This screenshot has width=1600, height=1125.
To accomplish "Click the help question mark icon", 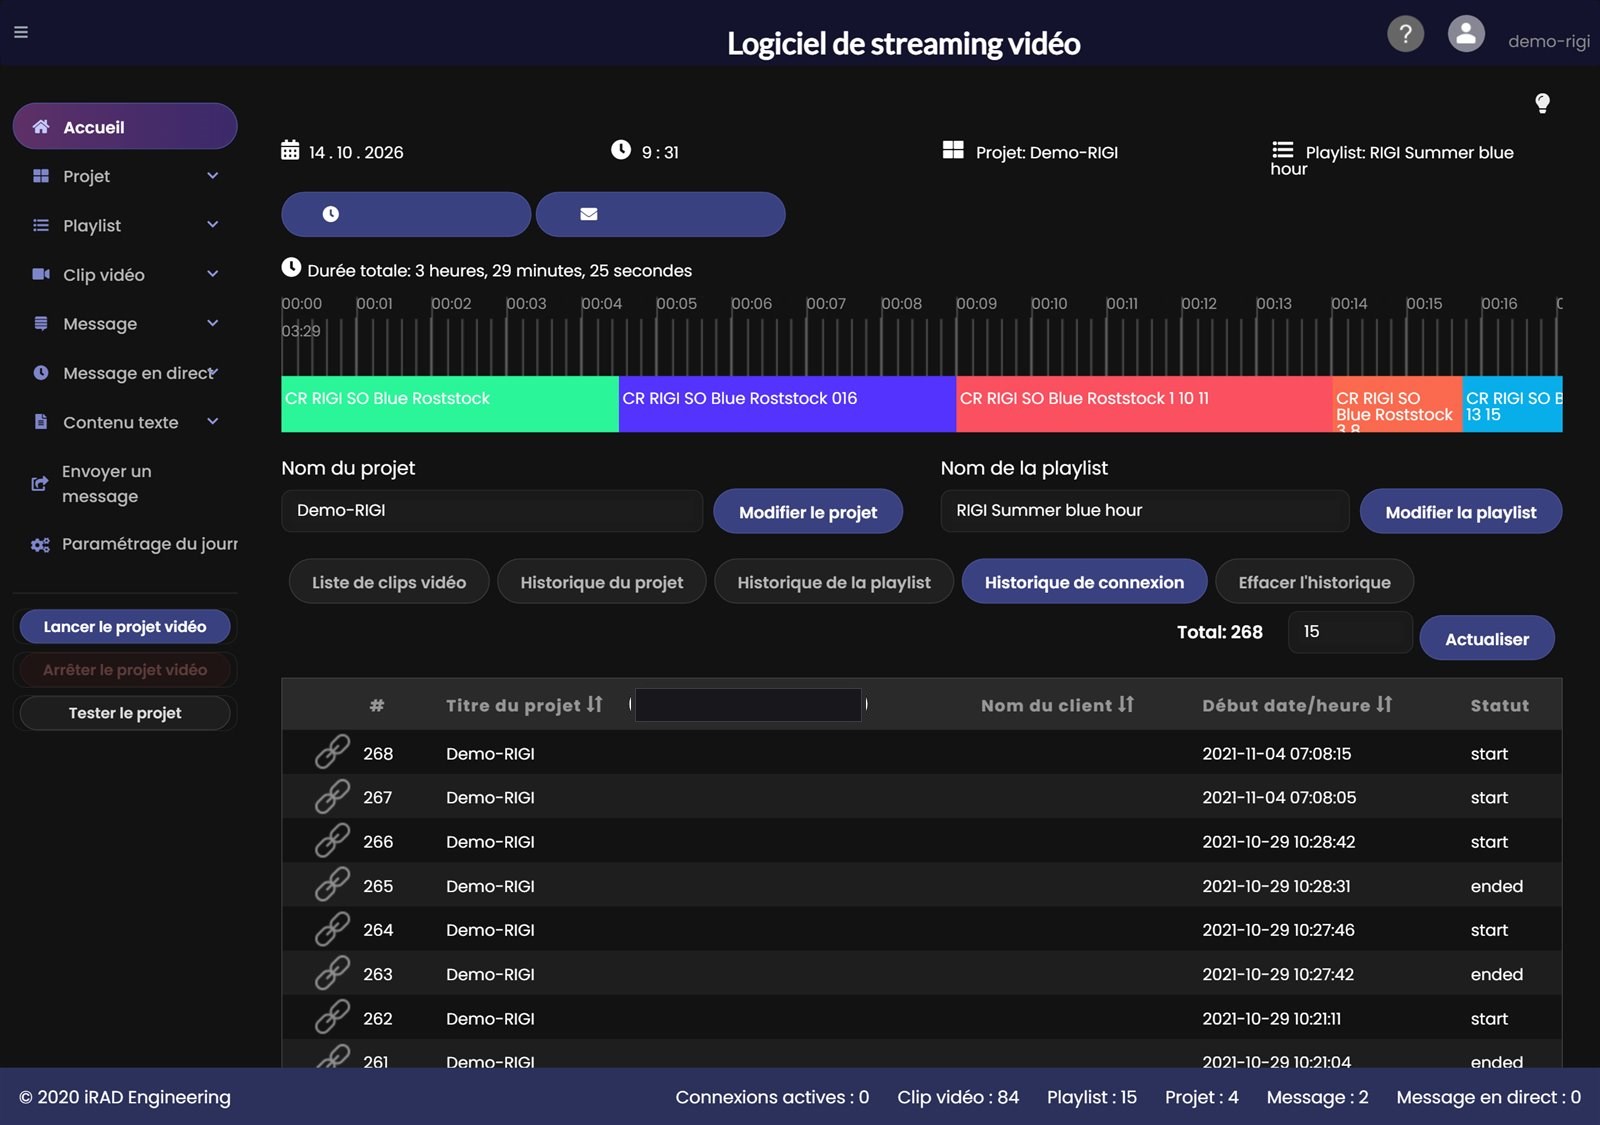I will pos(1405,34).
